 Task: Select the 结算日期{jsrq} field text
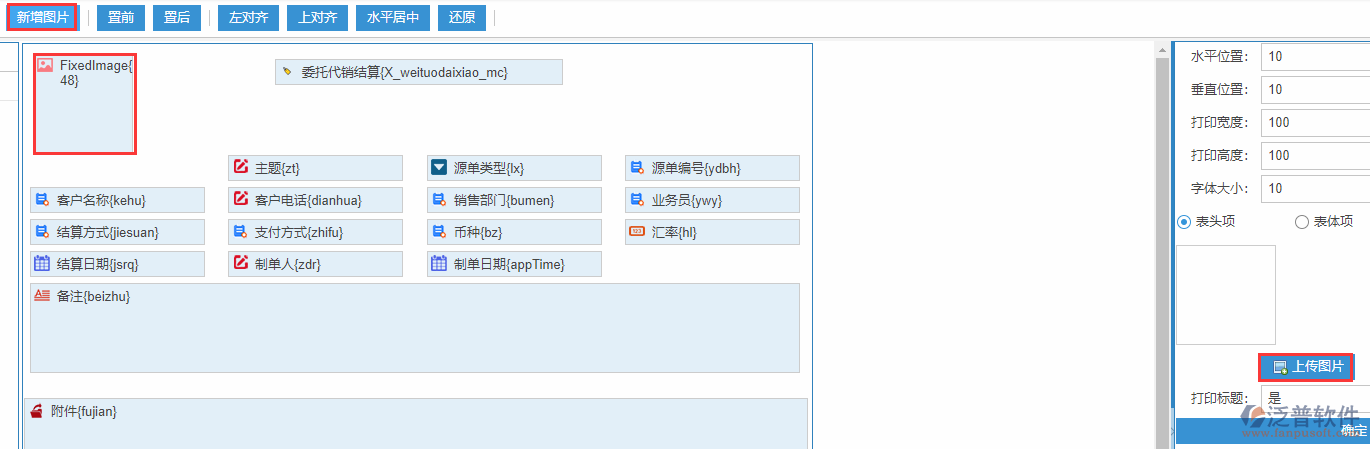coord(97,264)
